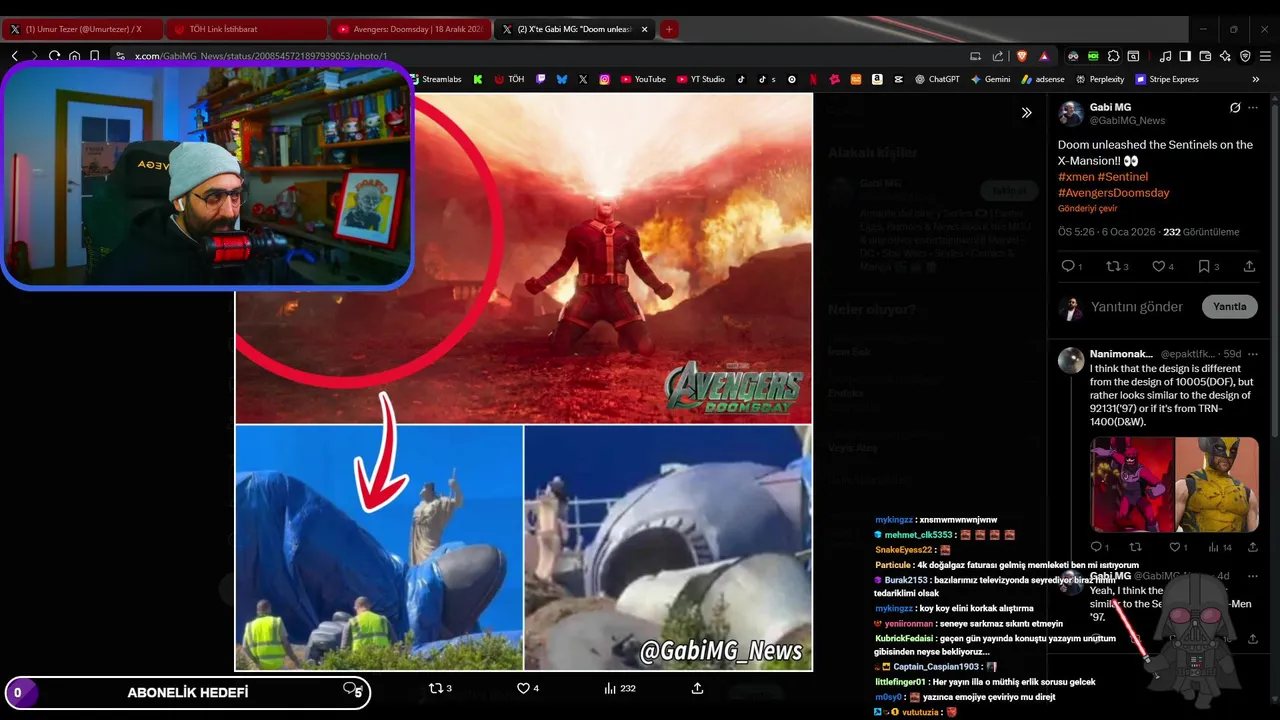
Task: Repost the photo from the bottom bar
Action: tap(441, 688)
